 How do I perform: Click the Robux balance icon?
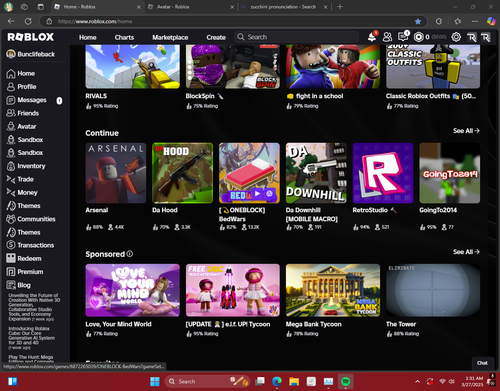(419, 37)
